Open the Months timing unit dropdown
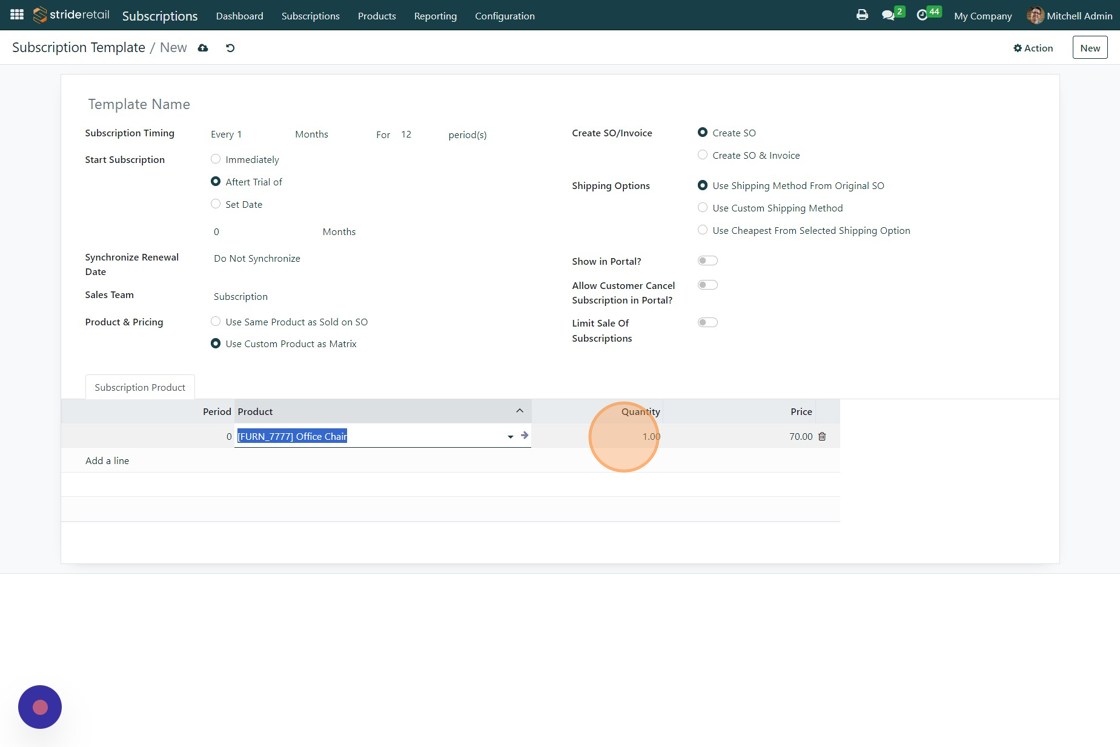 (x=312, y=134)
